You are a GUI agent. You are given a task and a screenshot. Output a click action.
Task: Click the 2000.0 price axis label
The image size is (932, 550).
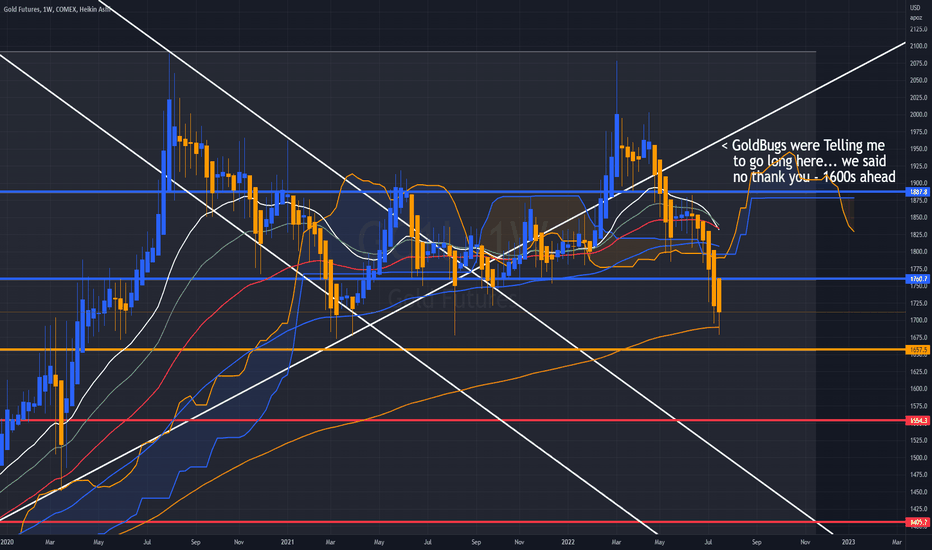click(918, 115)
